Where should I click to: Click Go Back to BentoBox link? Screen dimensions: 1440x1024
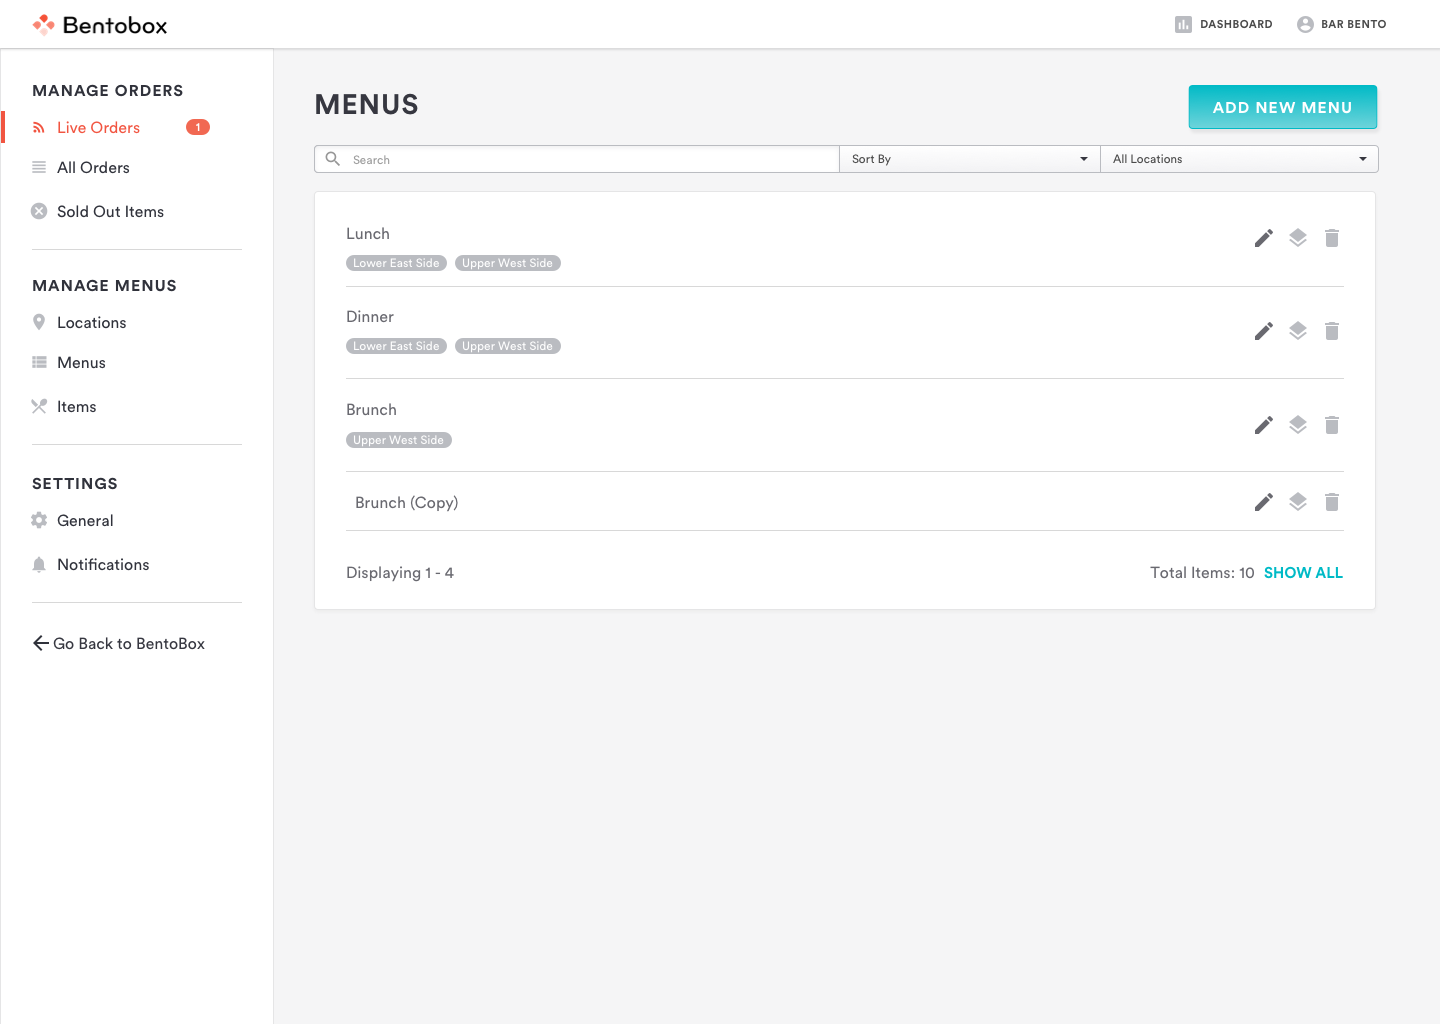point(118,643)
